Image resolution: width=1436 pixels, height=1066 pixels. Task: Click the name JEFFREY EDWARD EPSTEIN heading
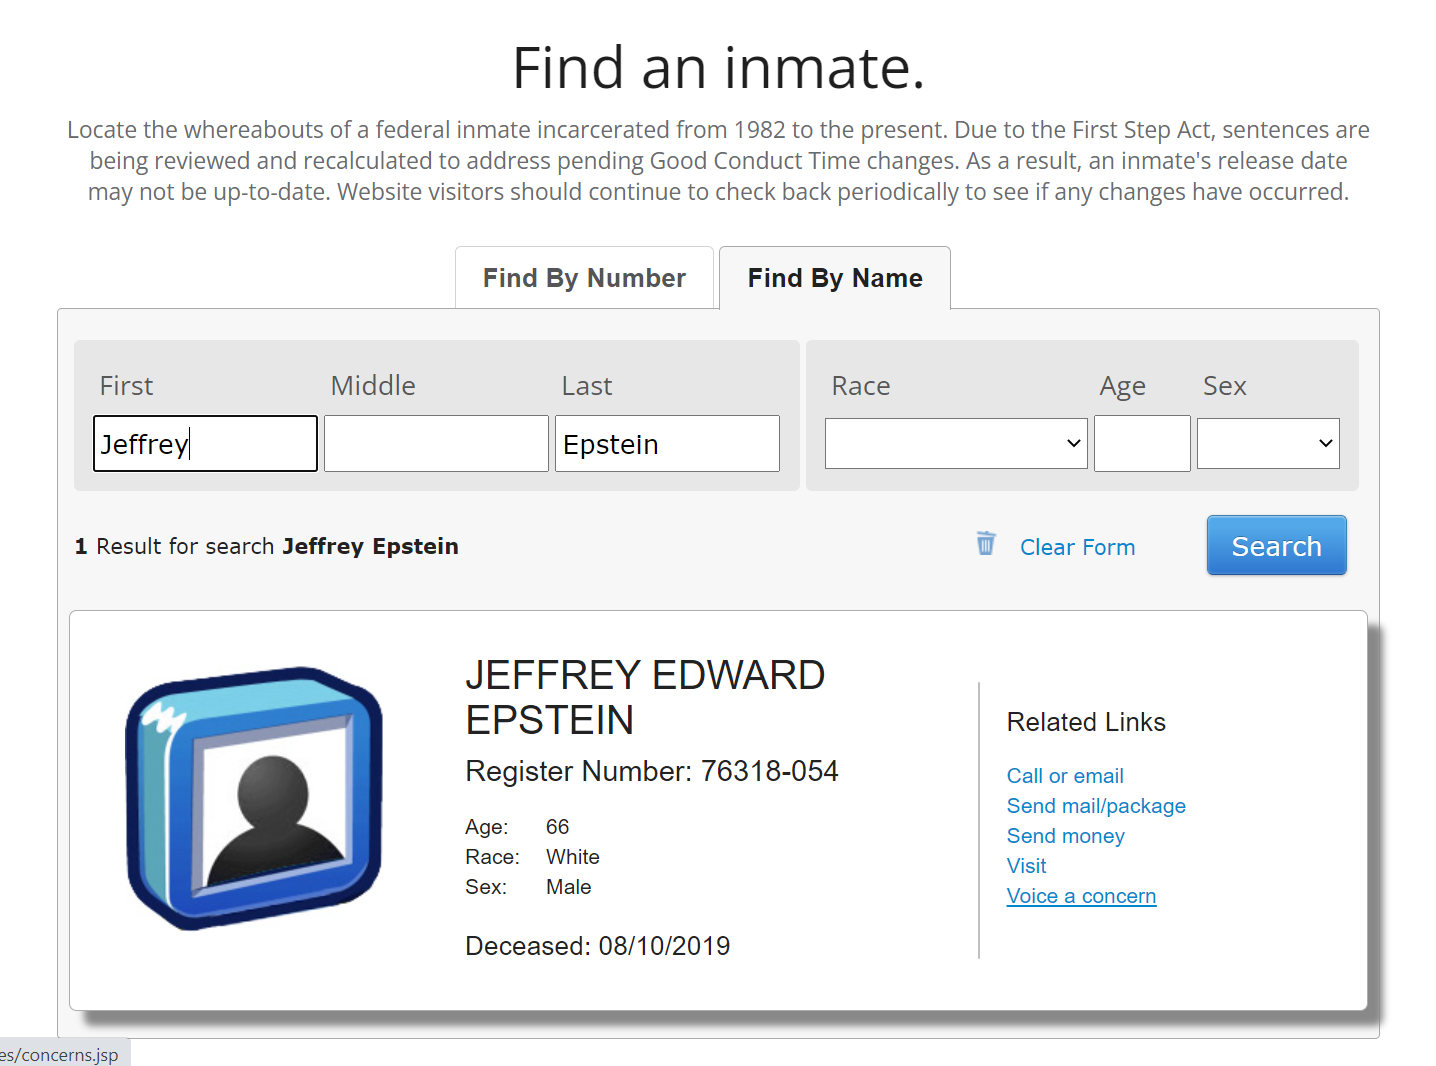pos(645,697)
